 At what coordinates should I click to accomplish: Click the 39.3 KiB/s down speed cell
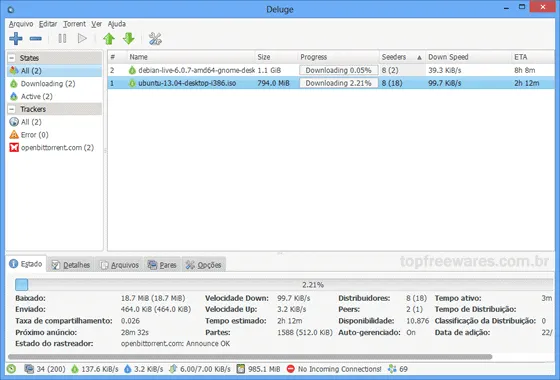tap(445, 70)
